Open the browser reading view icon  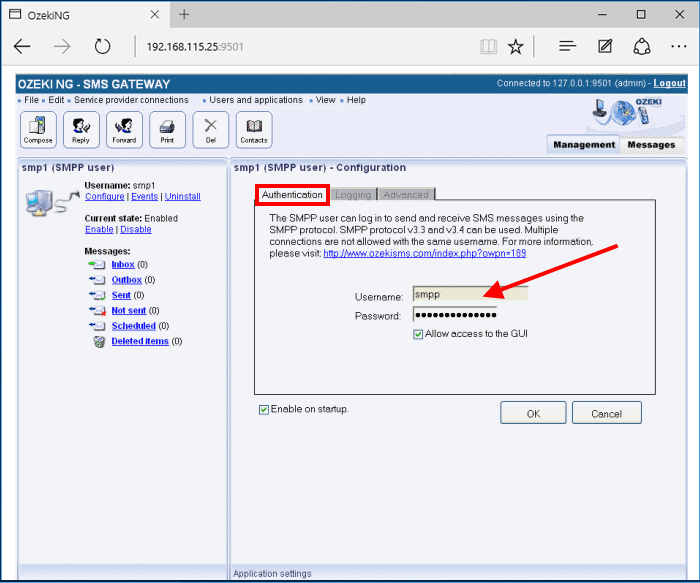point(488,46)
